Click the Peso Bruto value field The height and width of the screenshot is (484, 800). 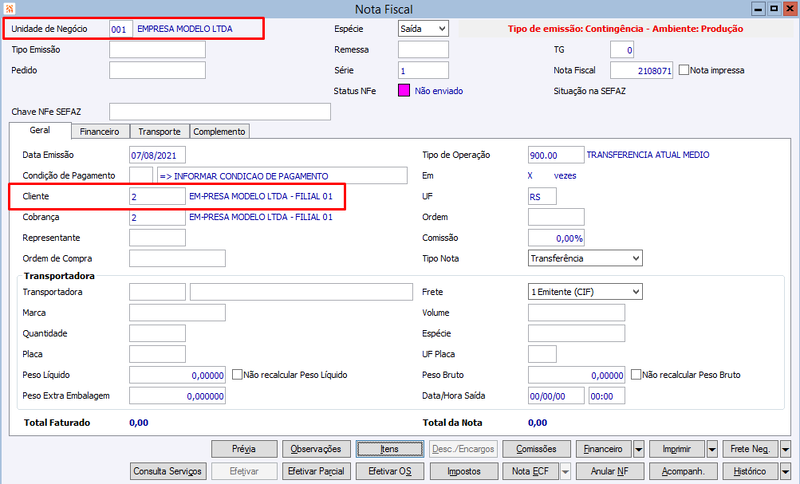[576, 375]
